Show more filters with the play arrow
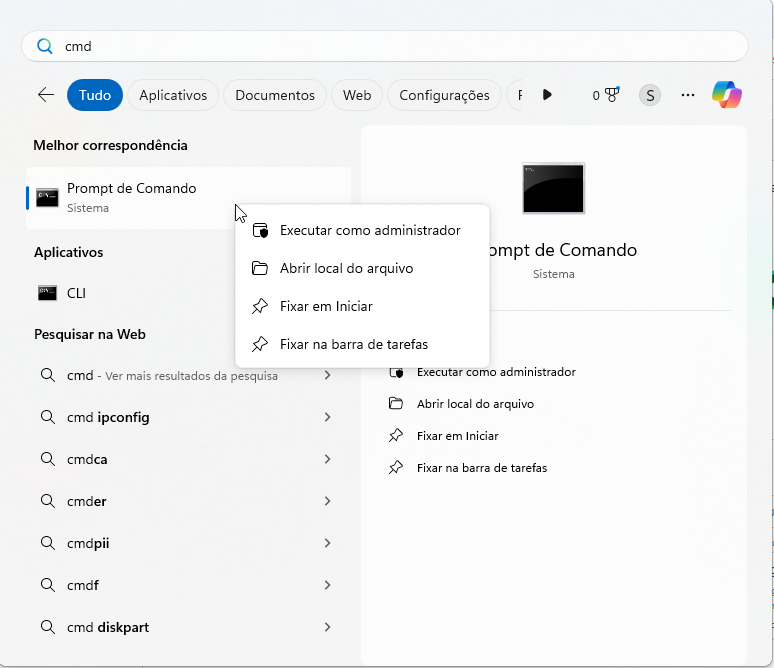Screen dimensions: 774x668 [x=547, y=94]
